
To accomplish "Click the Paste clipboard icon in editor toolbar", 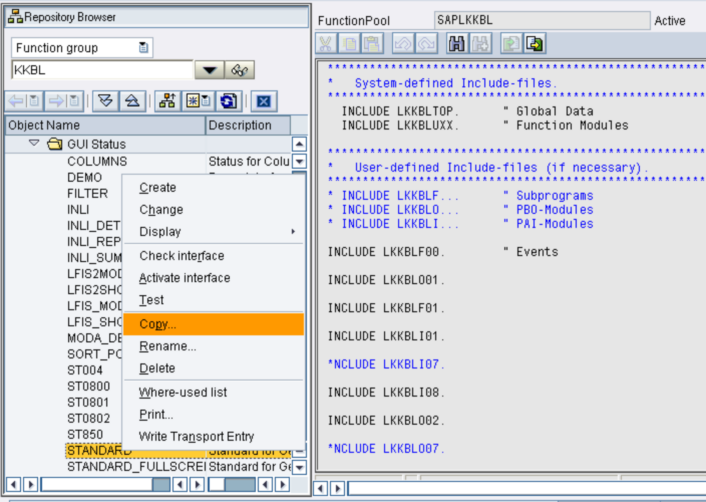I will 373,44.
